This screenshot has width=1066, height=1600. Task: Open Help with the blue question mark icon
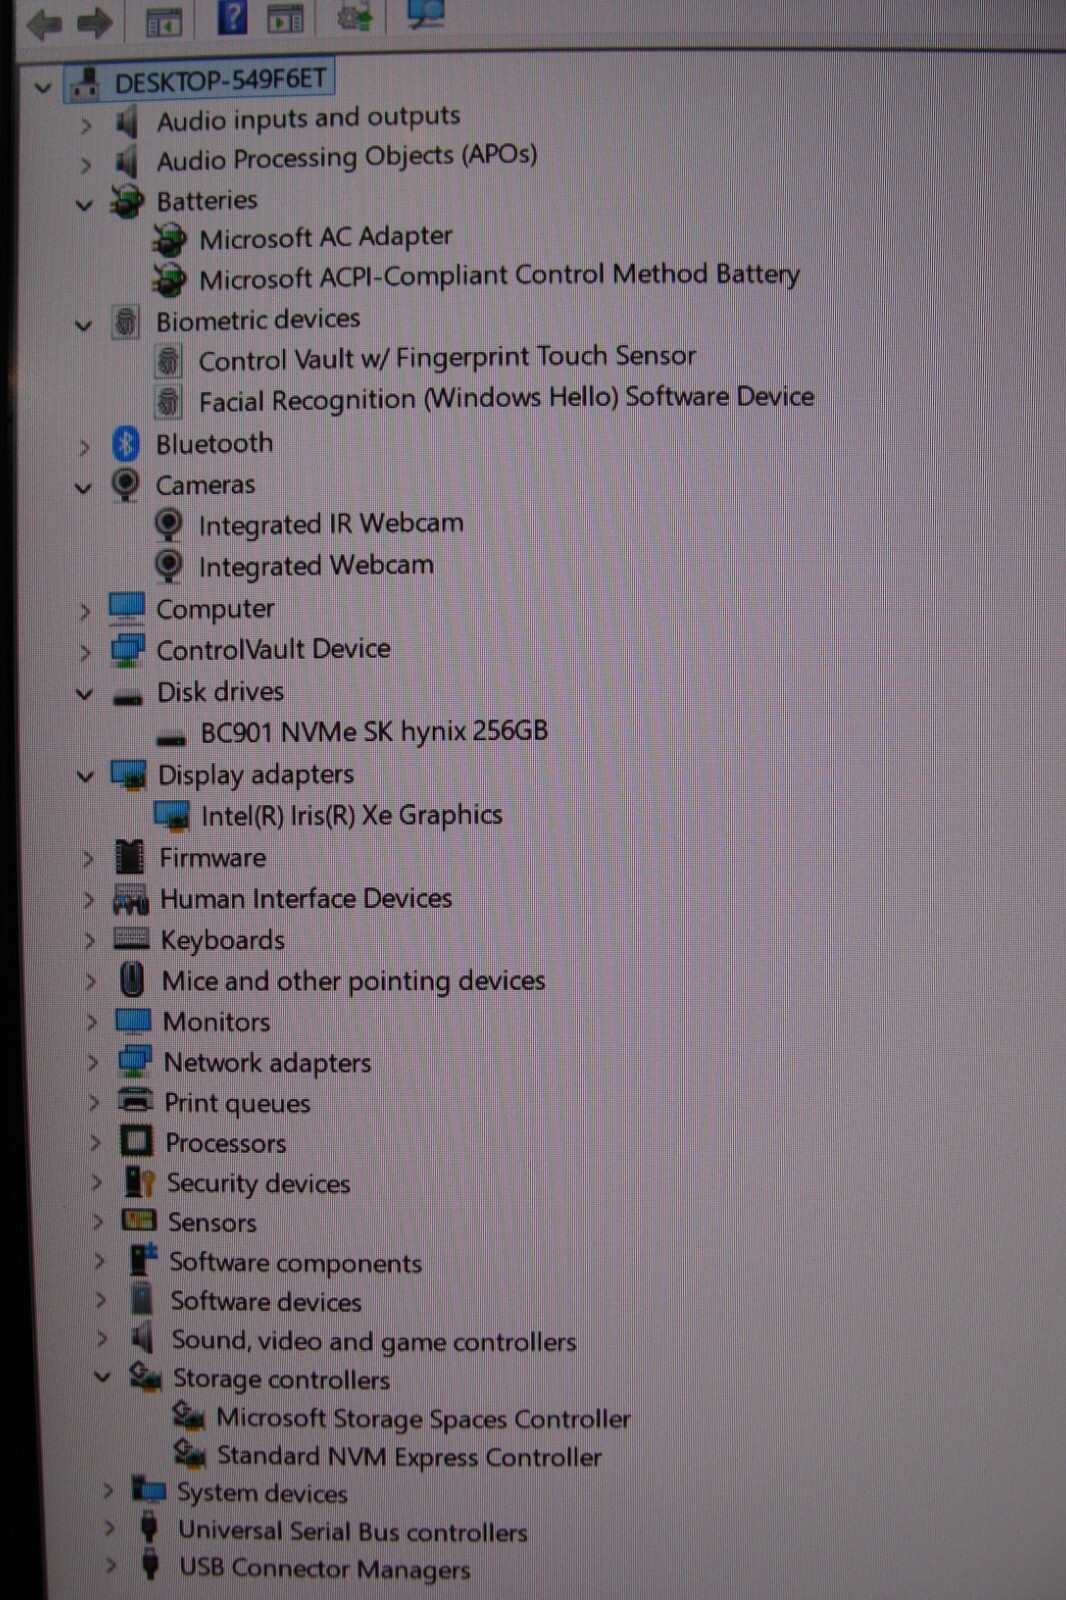[x=232, y=18]
